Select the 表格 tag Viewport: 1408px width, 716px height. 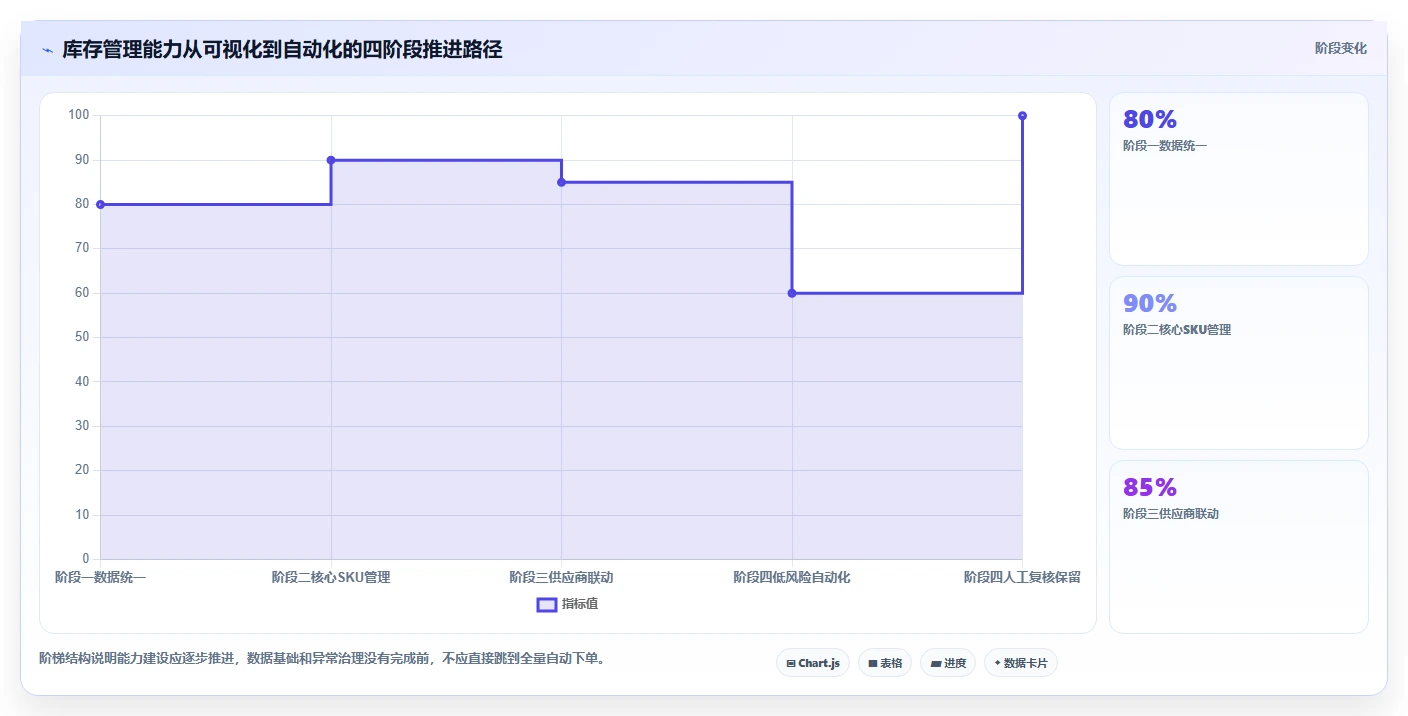click(x=885, y=663)
